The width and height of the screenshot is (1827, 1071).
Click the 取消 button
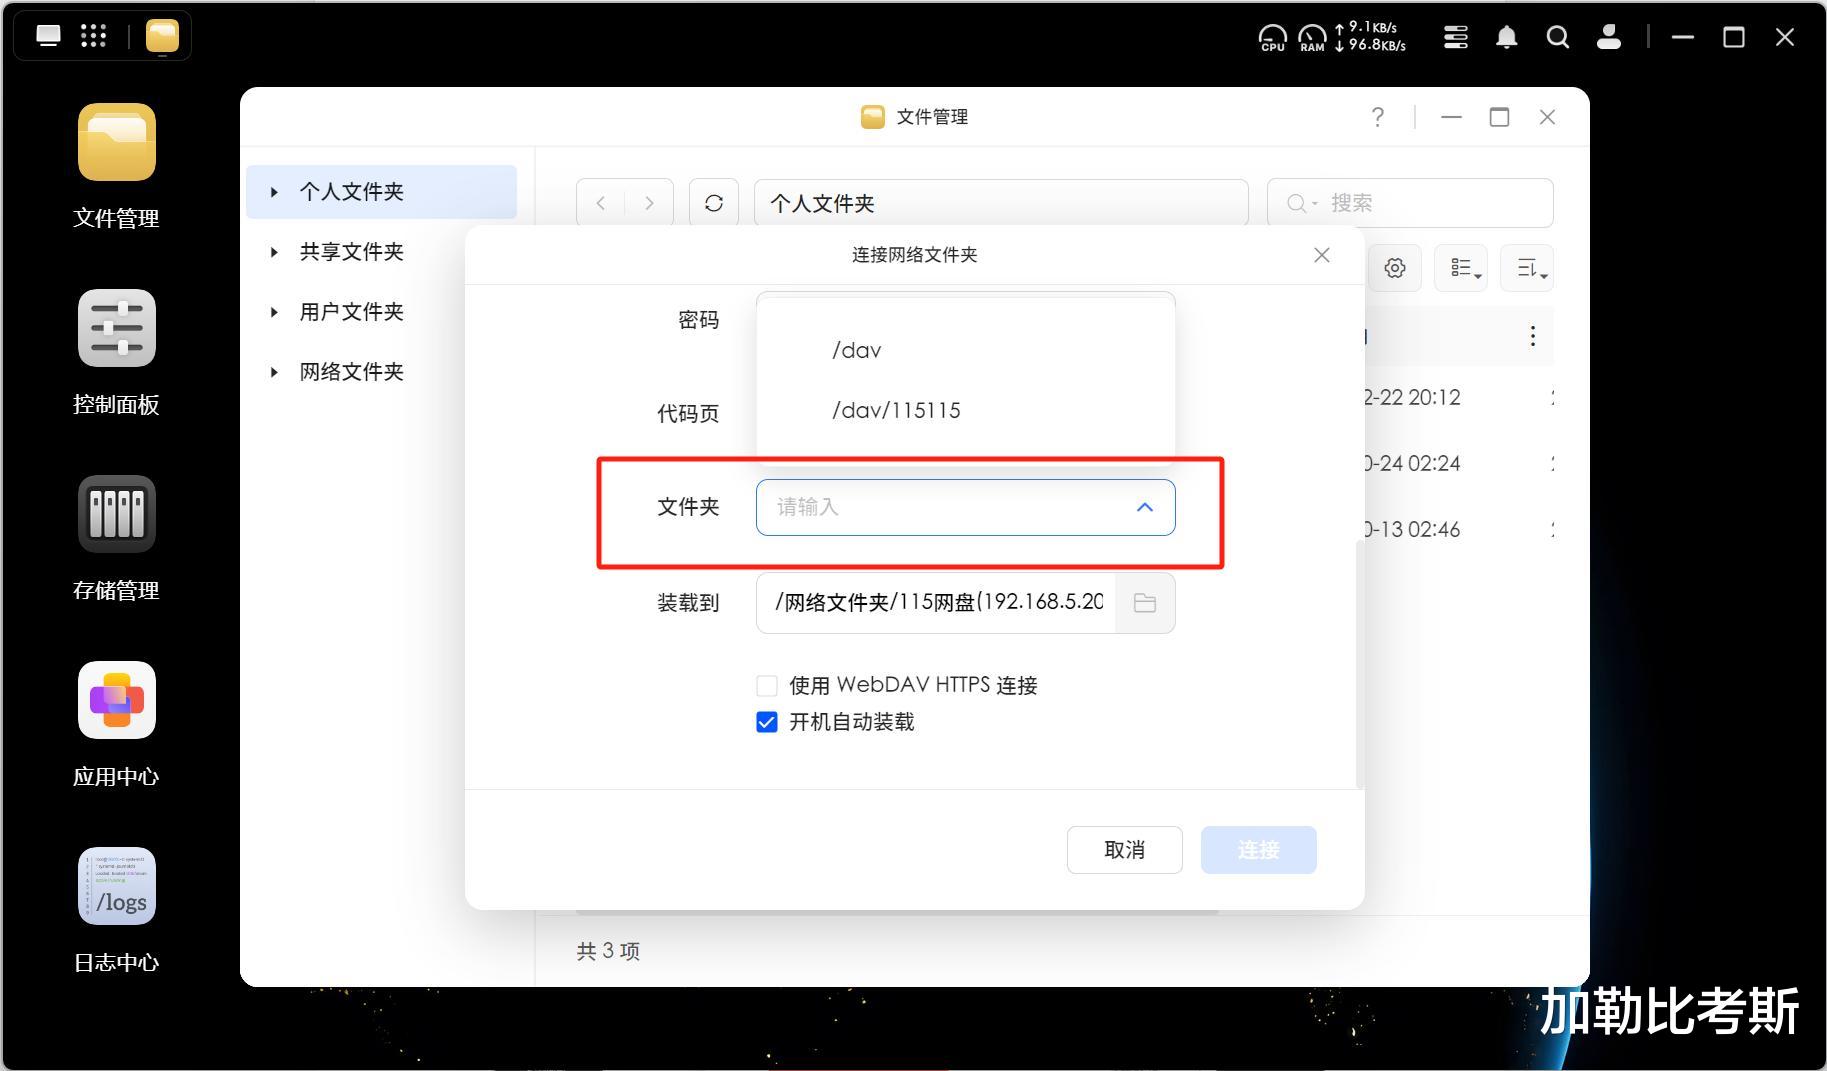tap(1125, 850)
